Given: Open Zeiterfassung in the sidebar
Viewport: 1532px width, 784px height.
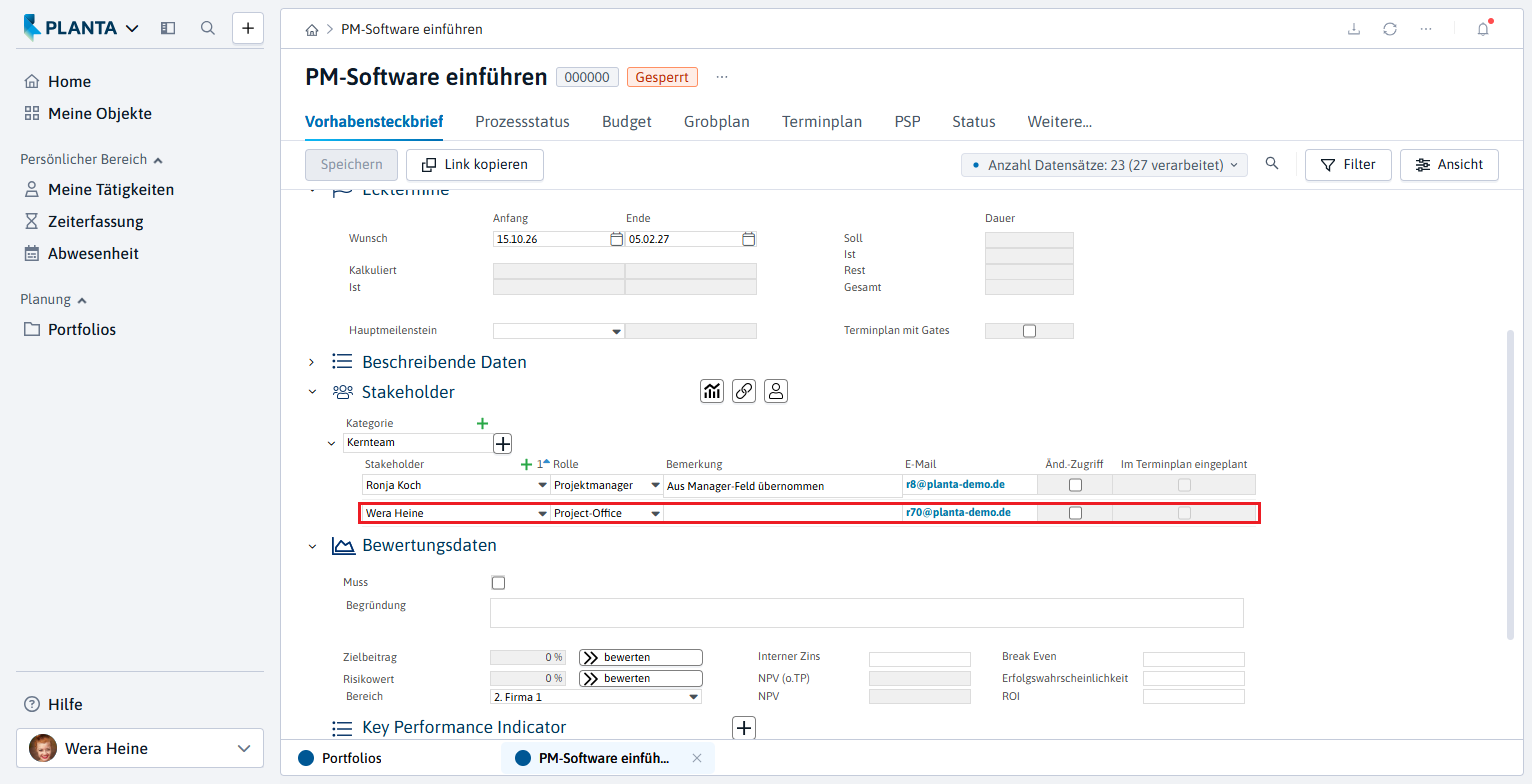Looking at the screenshot, I should pos(96,222).
